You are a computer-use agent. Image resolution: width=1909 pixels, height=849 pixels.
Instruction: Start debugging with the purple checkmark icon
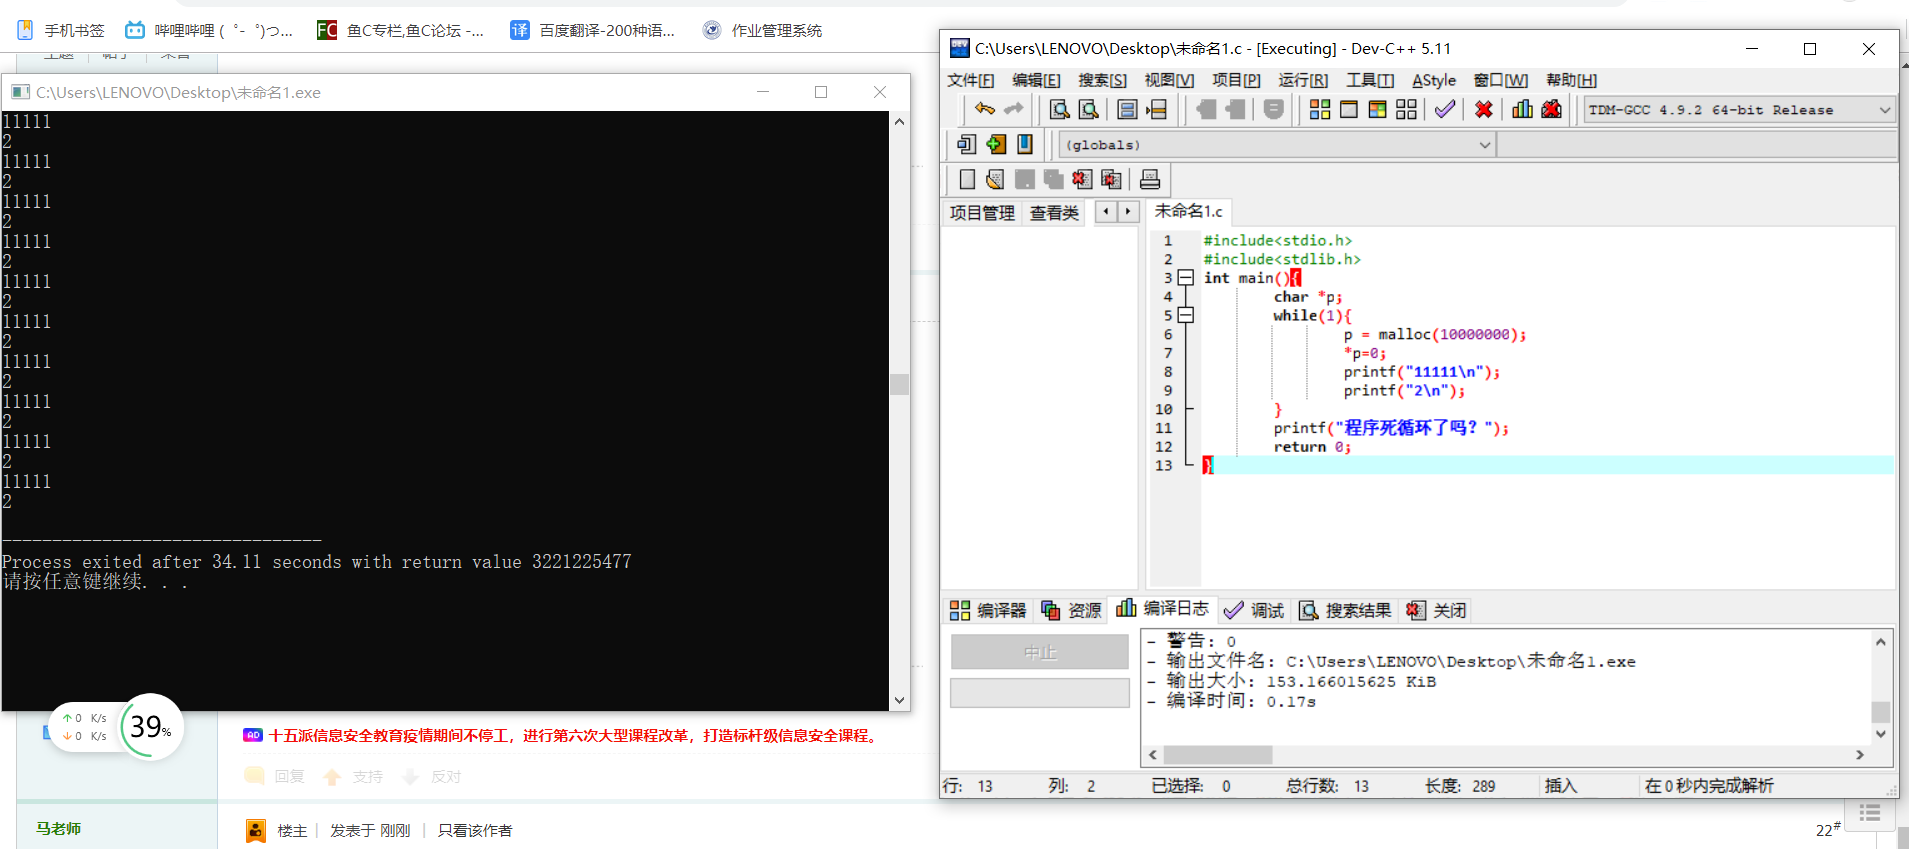point(1445,109)
